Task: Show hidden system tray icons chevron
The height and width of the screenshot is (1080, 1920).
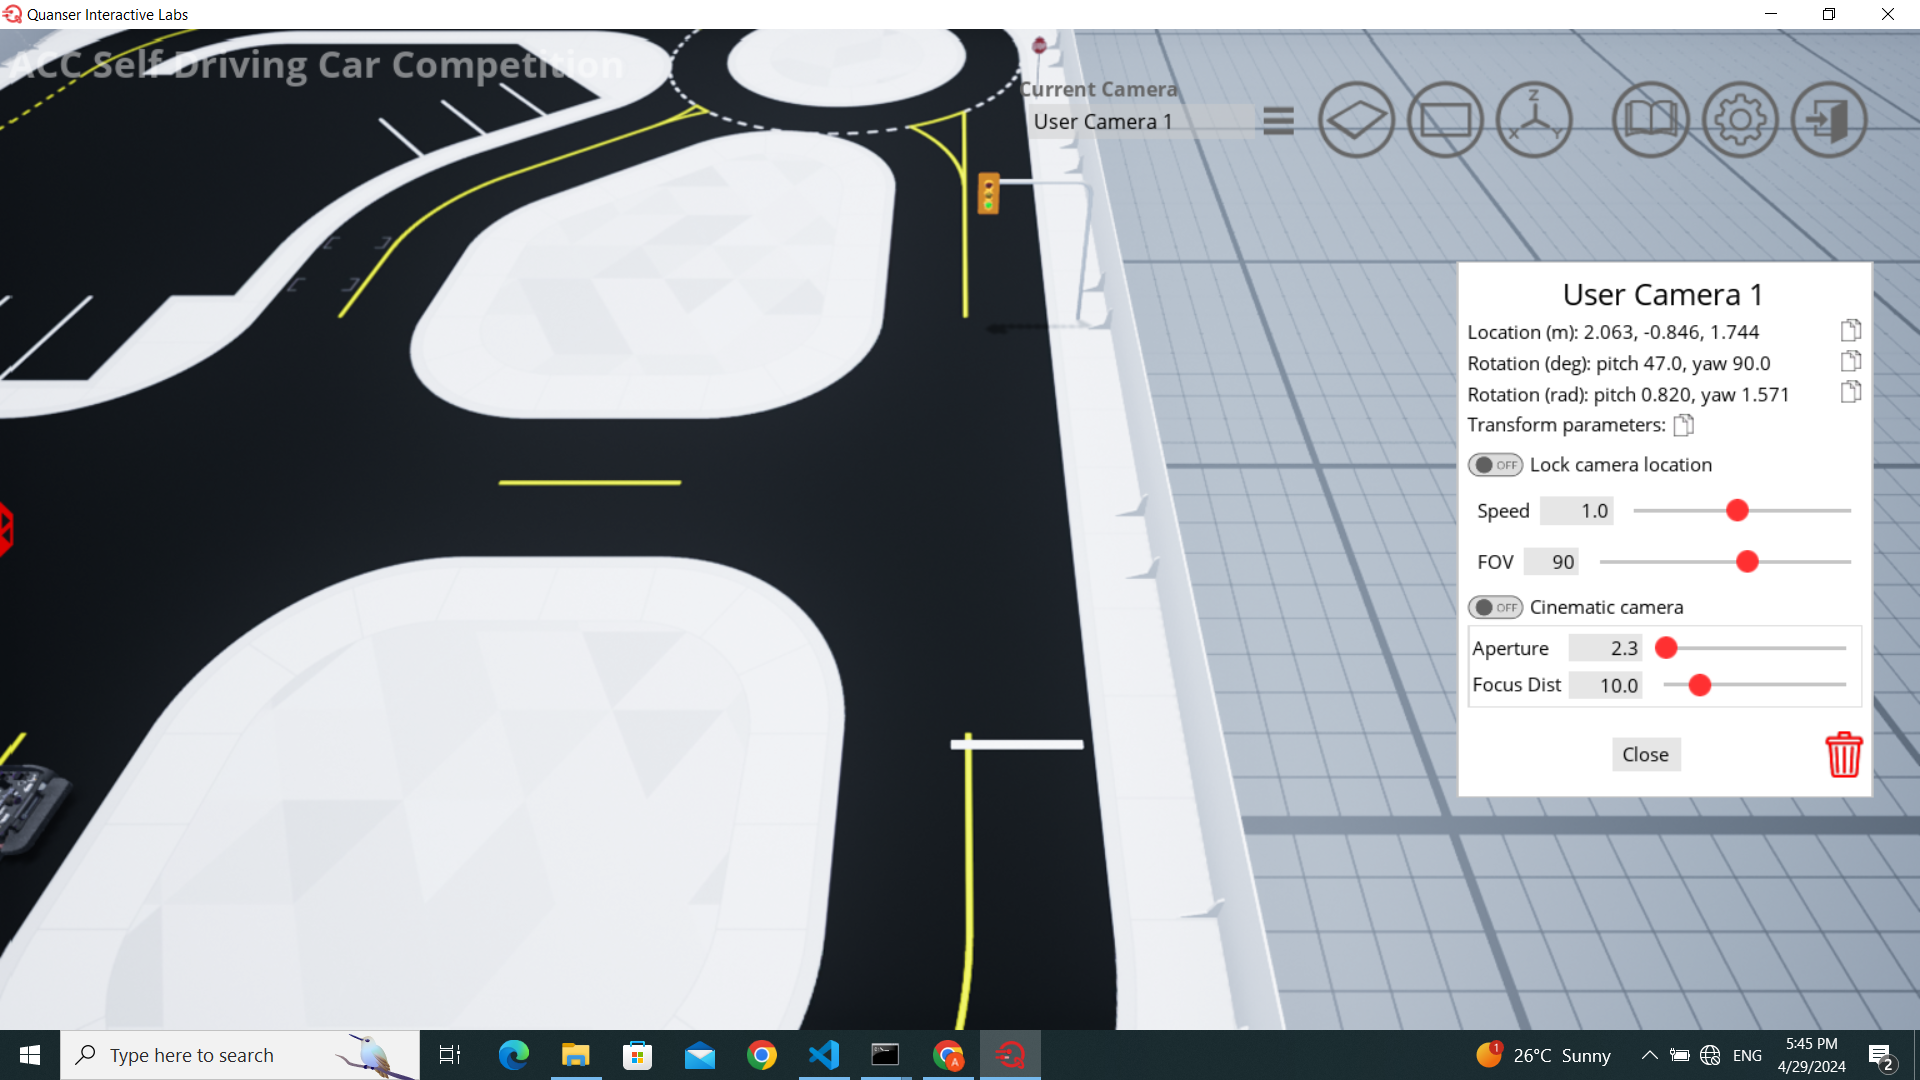Action: point(1649,1055)
